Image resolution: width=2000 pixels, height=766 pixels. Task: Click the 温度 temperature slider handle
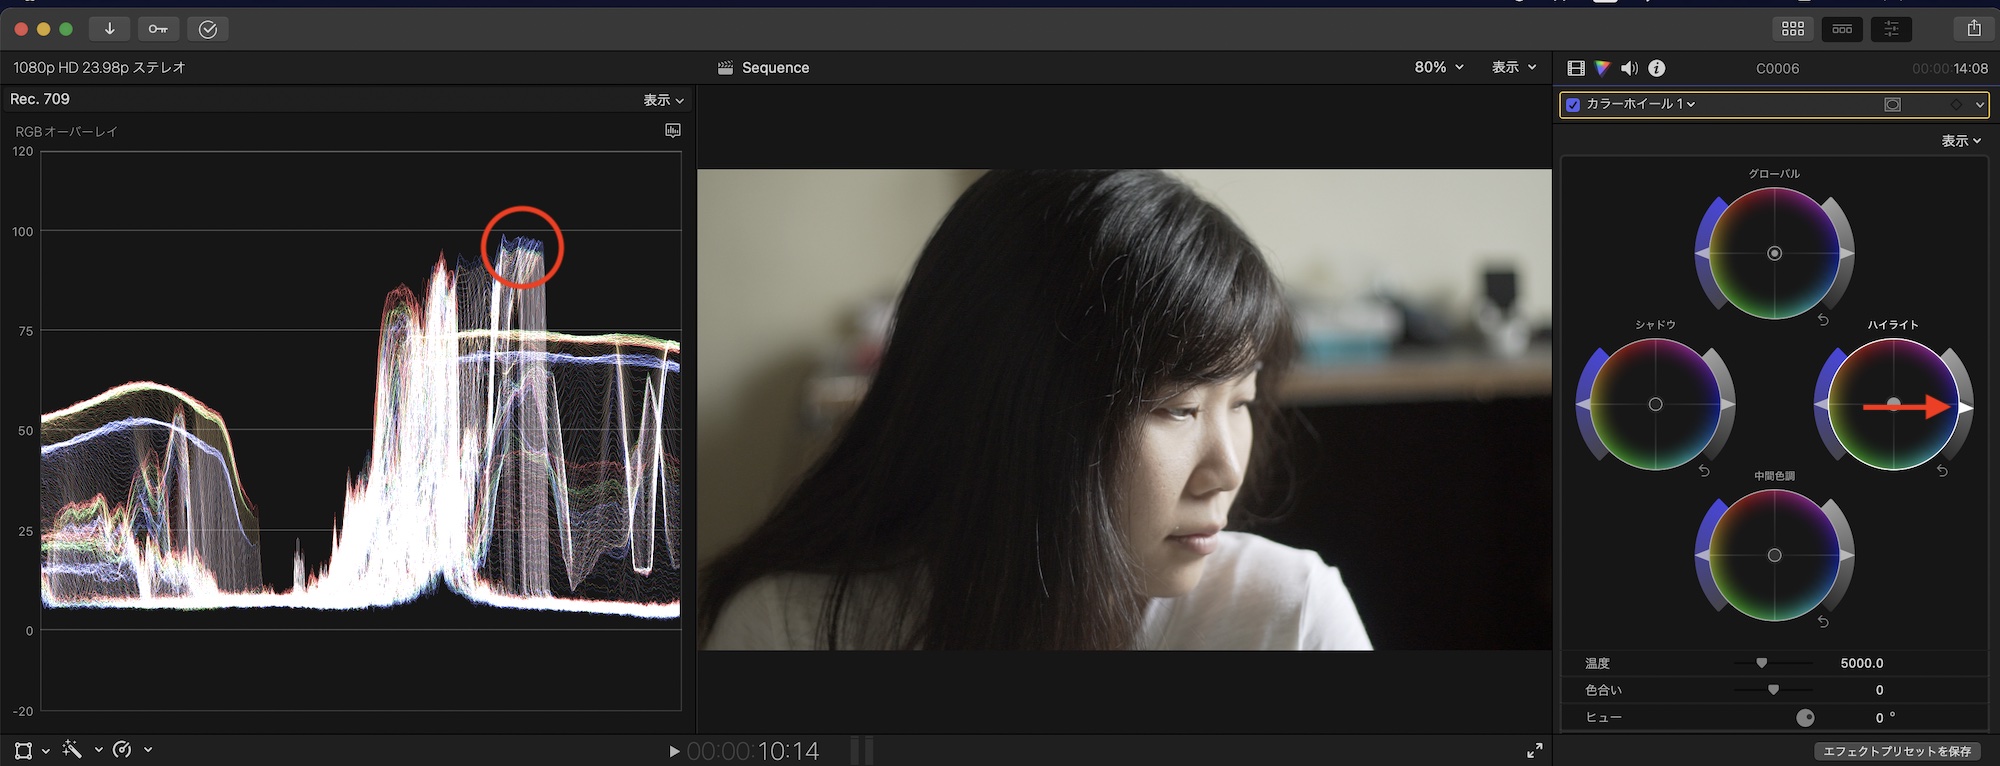coord(1761,663)
